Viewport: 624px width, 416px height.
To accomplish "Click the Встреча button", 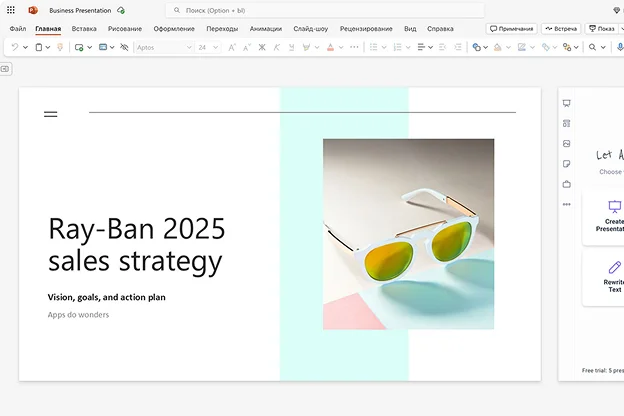I will click(561, 29).
